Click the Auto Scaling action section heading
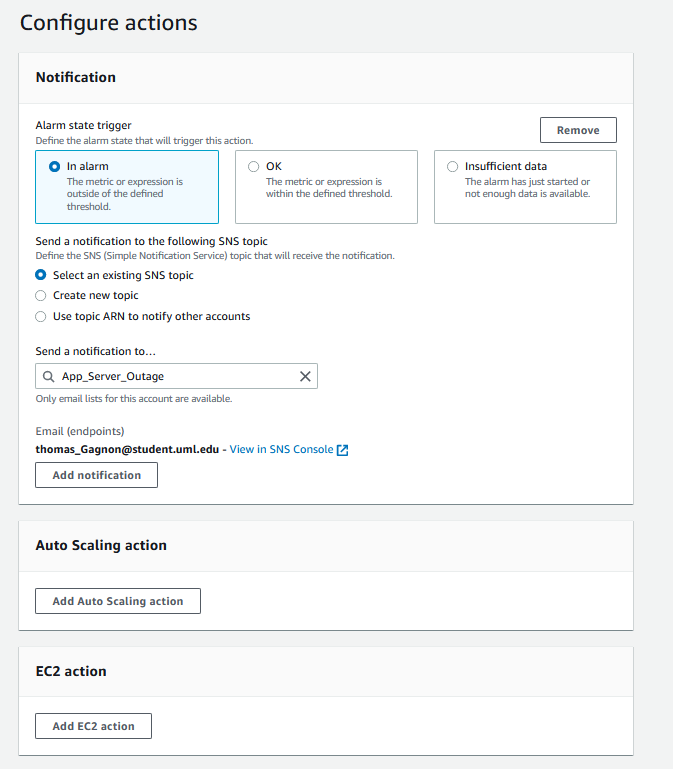 101,545
